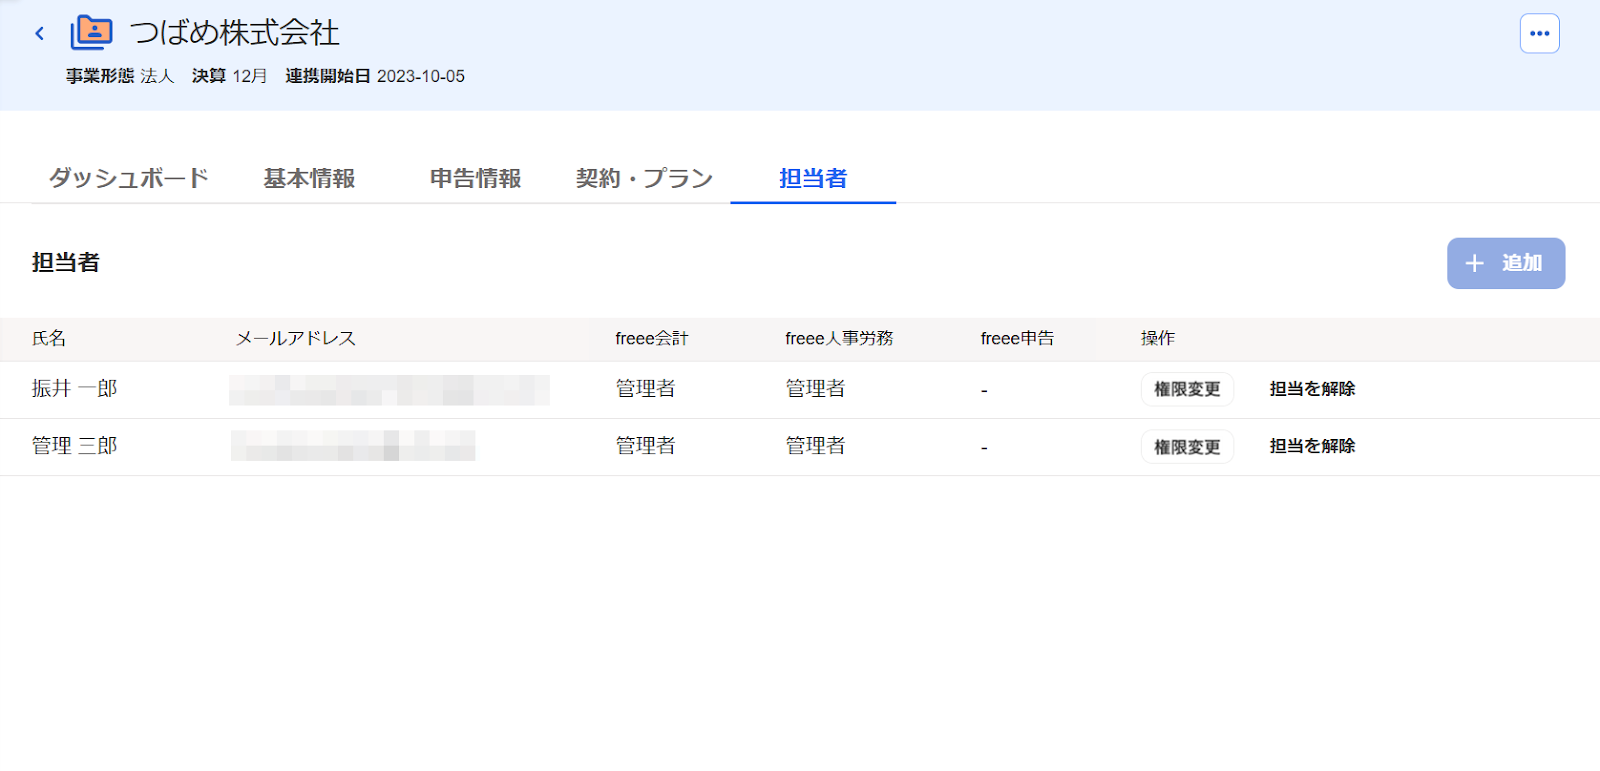Screen dimensions: 1600x771
Task: Click the 連携開始日 2023-10-05 text
Action: click(375, 76)
